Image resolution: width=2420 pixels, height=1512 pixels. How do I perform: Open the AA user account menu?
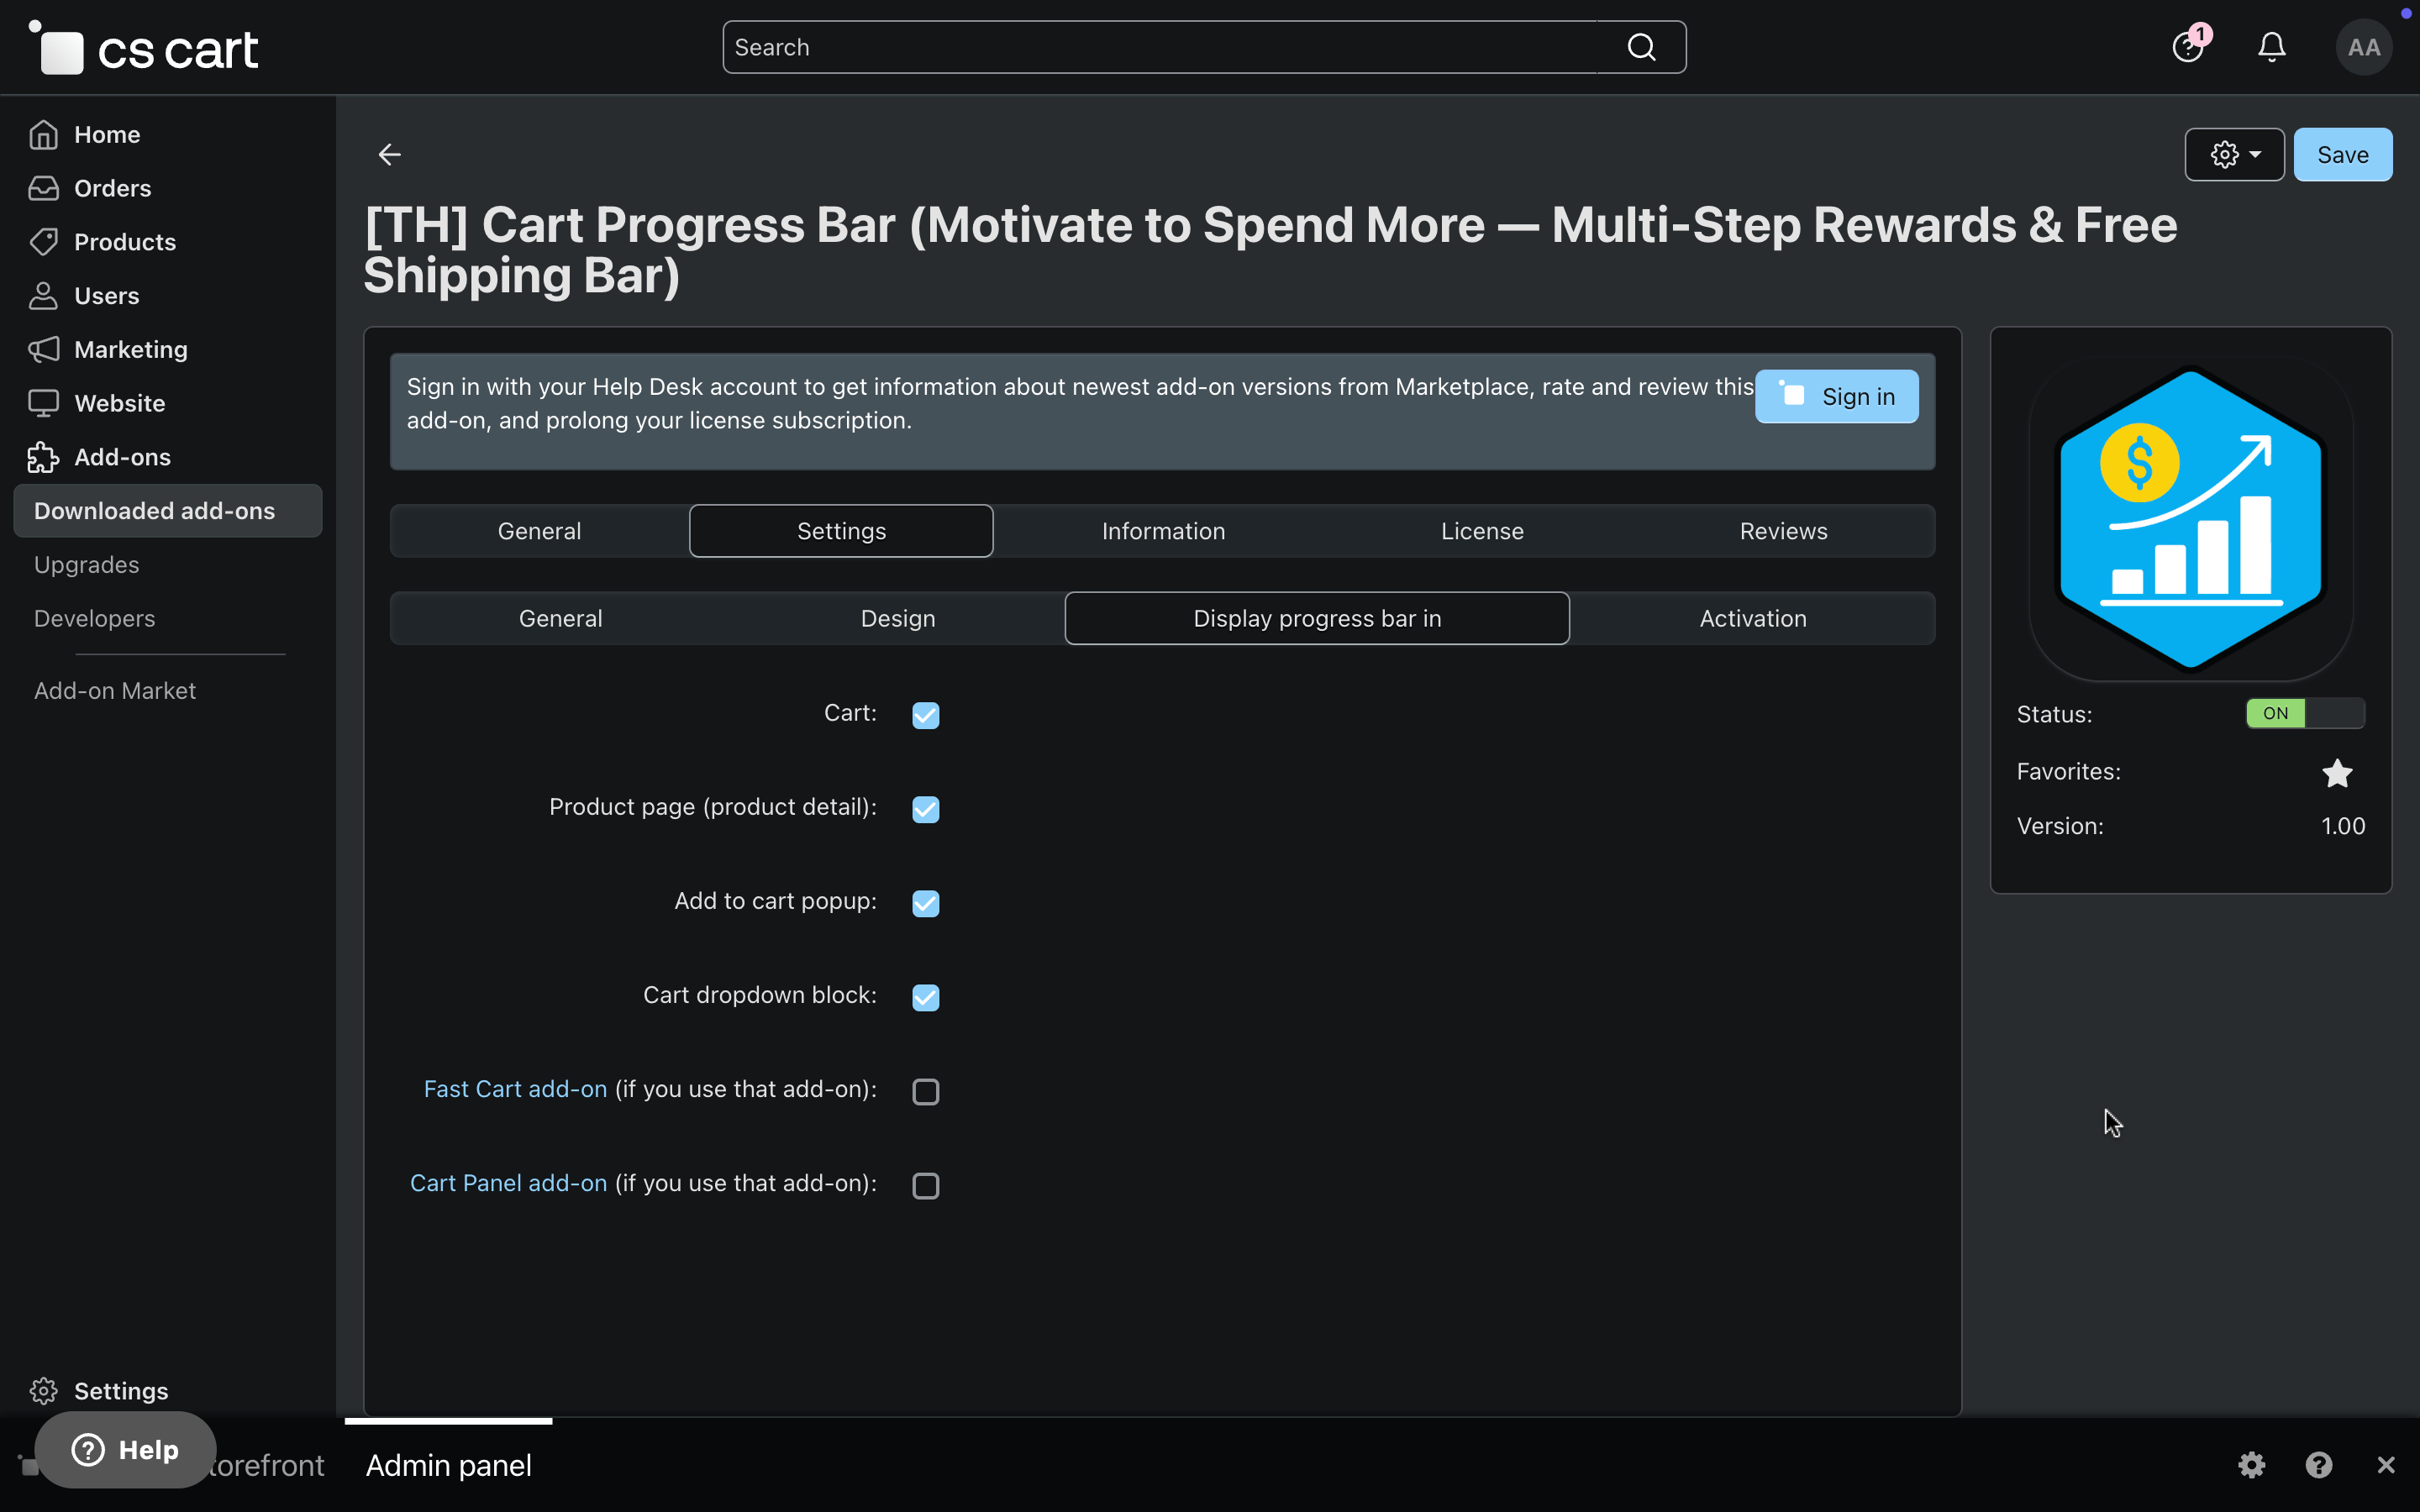2363,47
